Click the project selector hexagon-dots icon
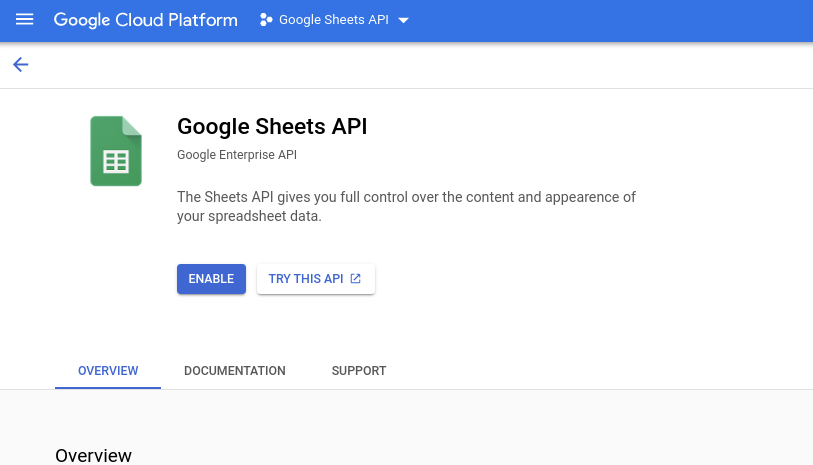This screenshot has width=813, height=465. click(266, 20)
